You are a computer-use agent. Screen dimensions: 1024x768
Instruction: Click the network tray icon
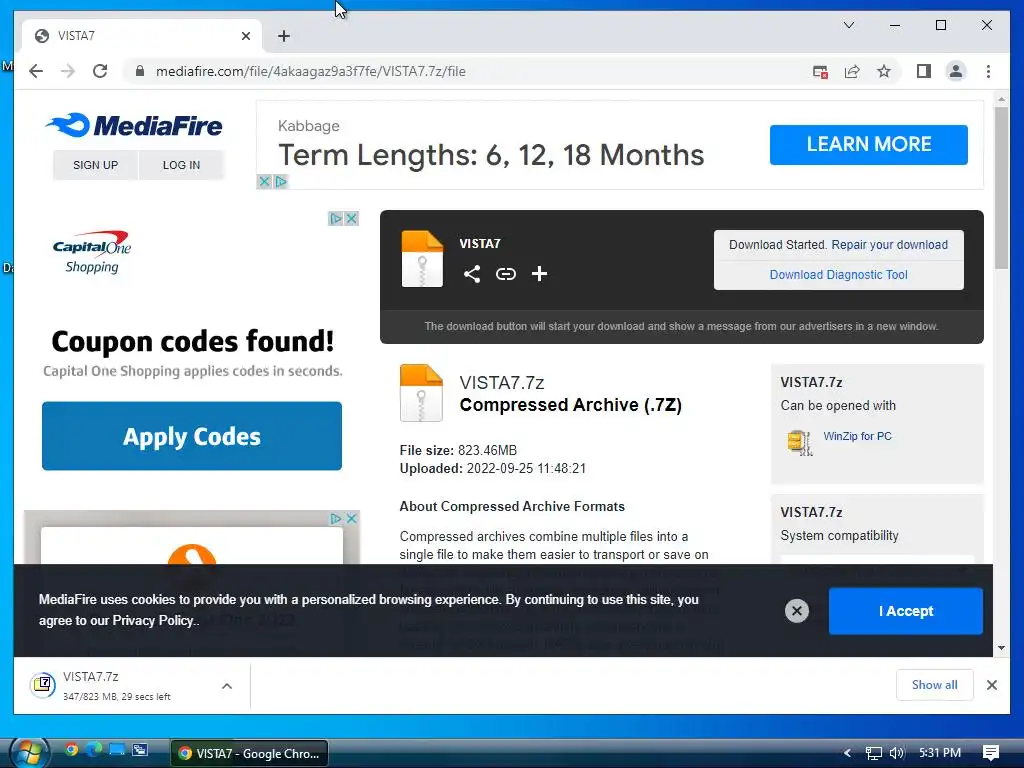(873, 753)
